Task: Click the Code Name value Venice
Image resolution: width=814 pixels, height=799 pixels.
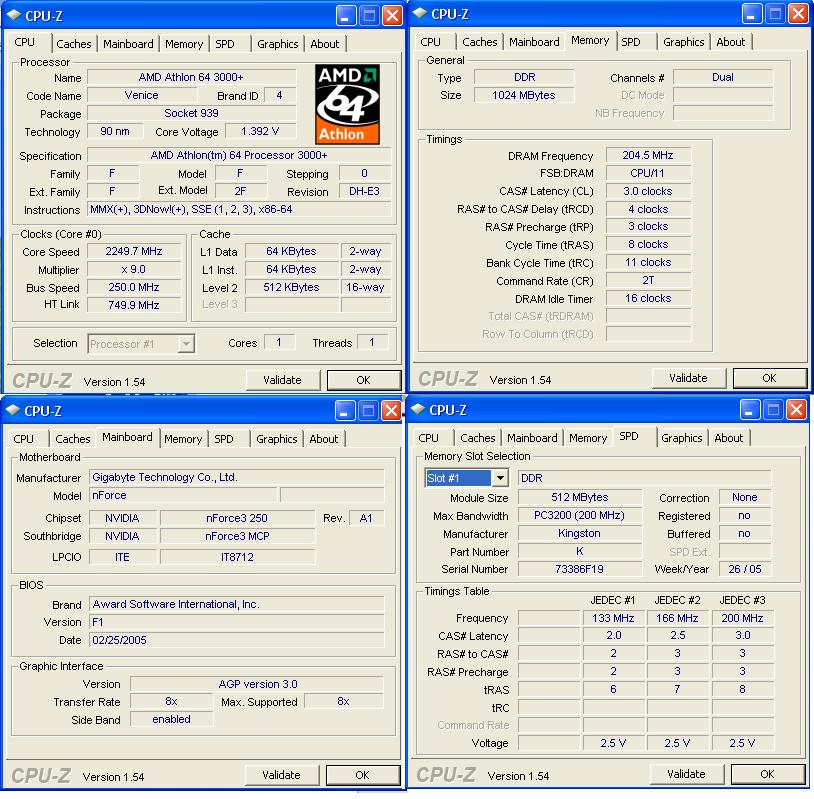Action: [142, 96]
